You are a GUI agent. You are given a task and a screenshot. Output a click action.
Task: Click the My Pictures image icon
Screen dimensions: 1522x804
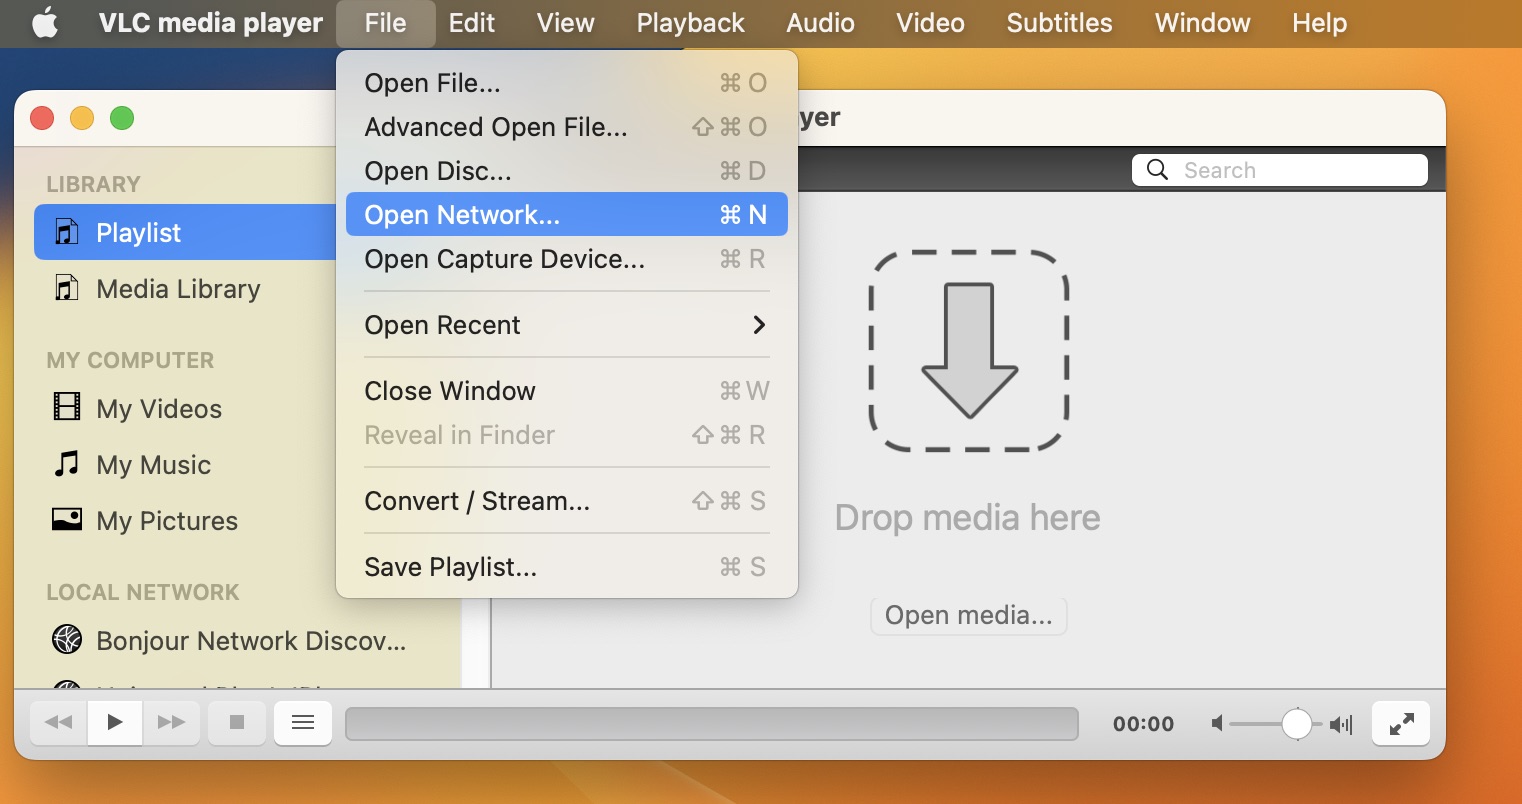66,519
